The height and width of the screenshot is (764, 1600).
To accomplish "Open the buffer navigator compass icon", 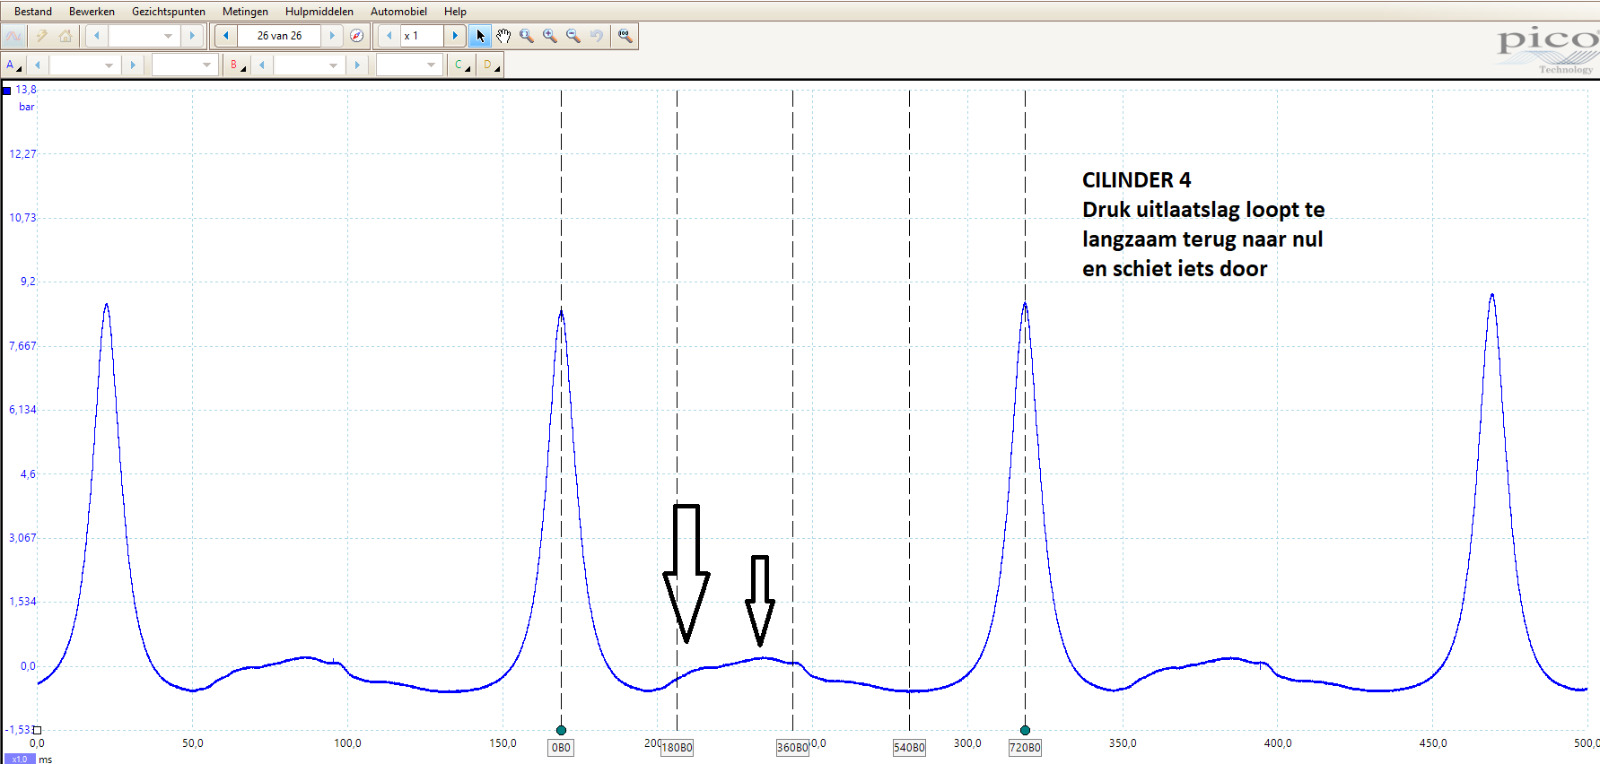I will point(357,36).
